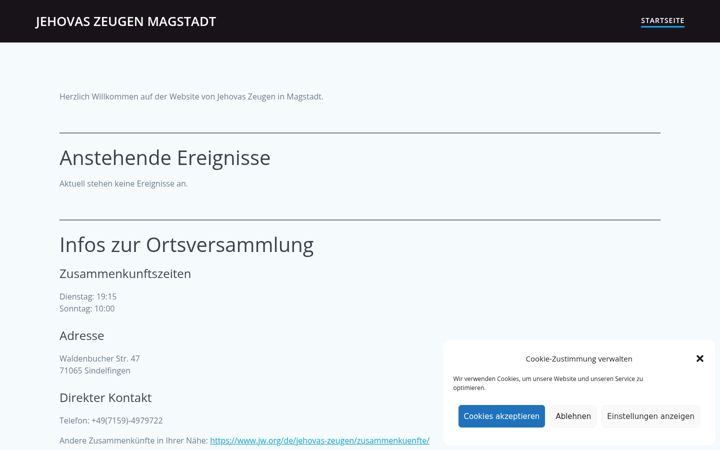Close the cookie consent dialog with X

click(699, 359)
